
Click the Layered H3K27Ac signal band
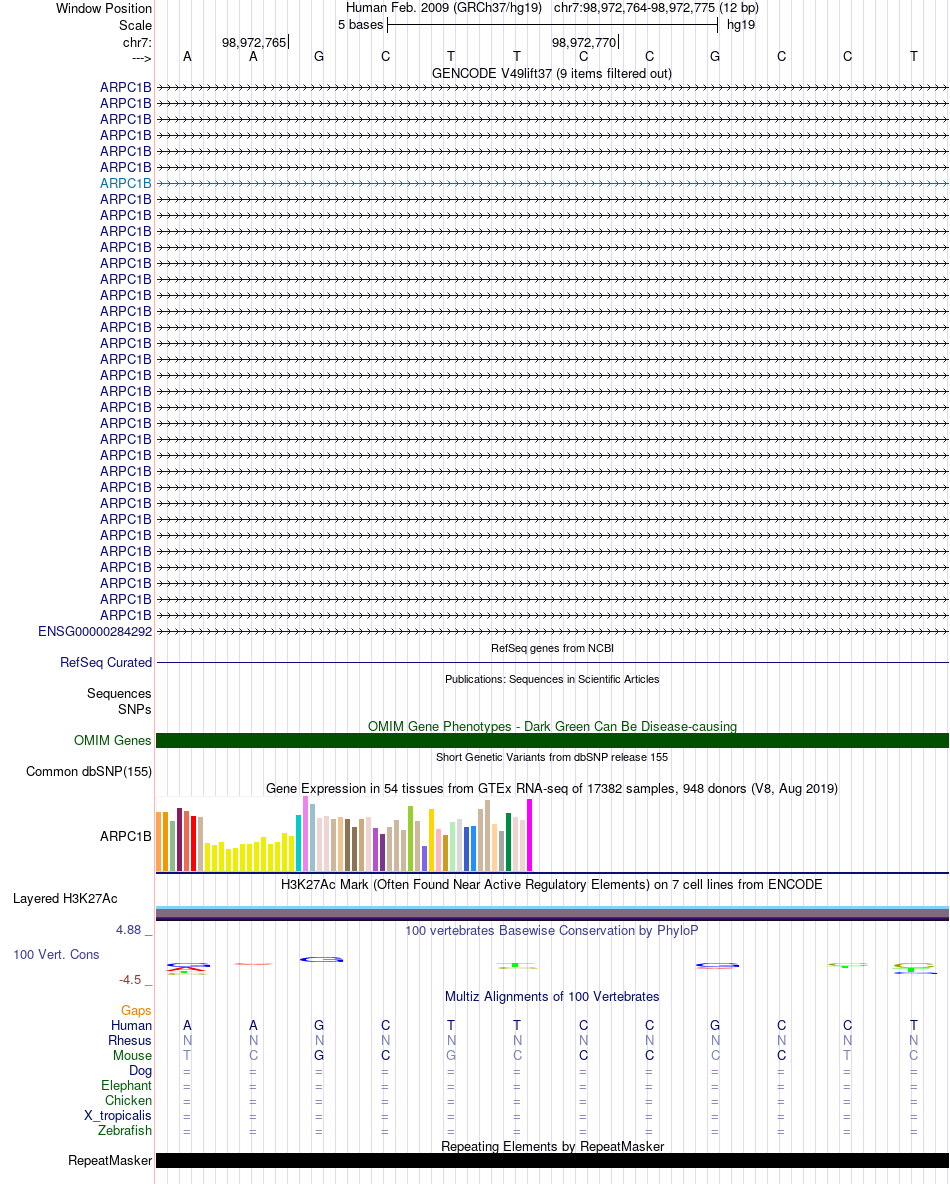click(552, 913)
